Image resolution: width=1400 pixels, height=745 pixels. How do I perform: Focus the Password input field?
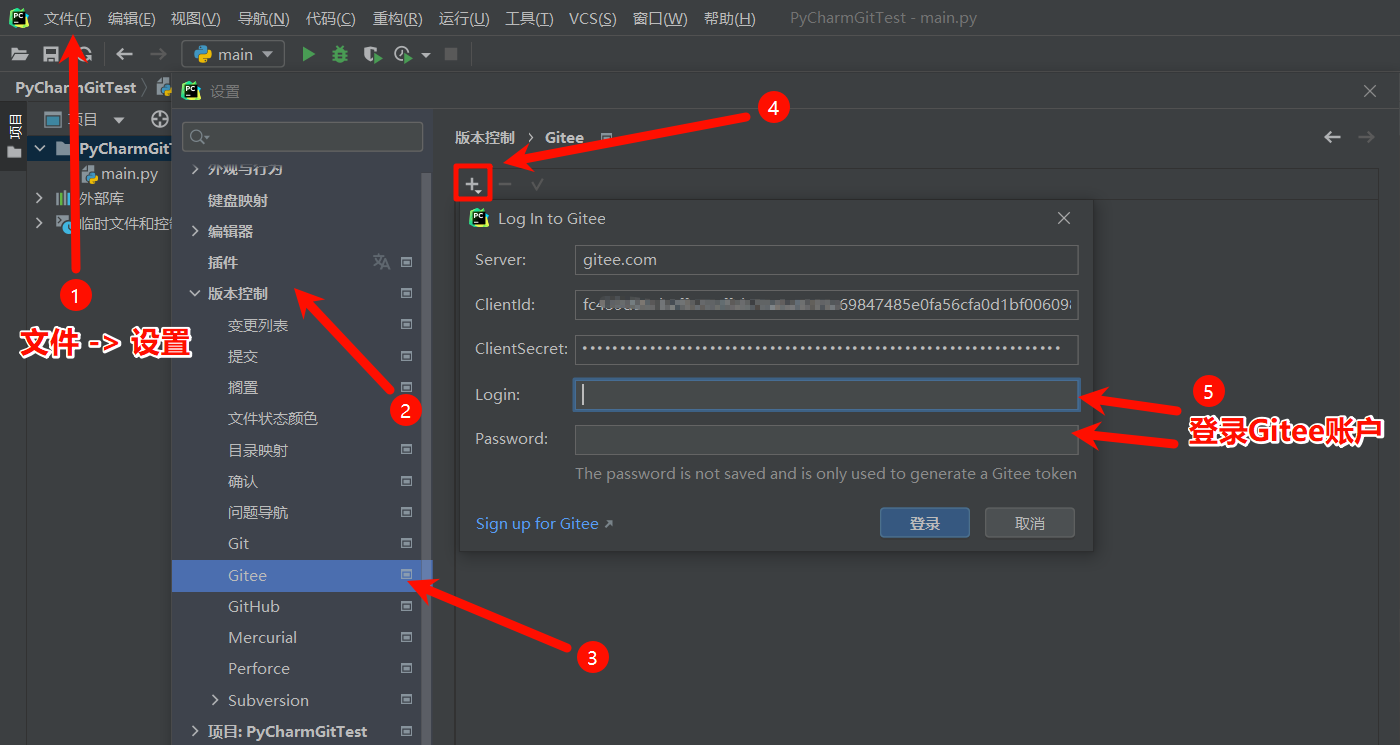[826, 439]
